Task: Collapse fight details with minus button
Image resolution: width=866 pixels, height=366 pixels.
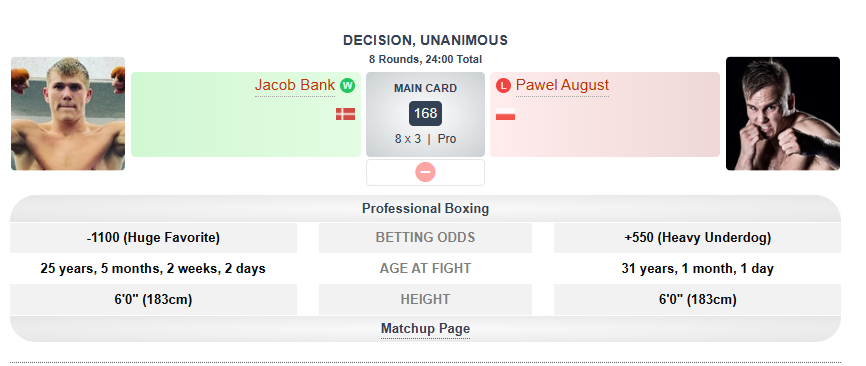Action: [x=425, y=172]
